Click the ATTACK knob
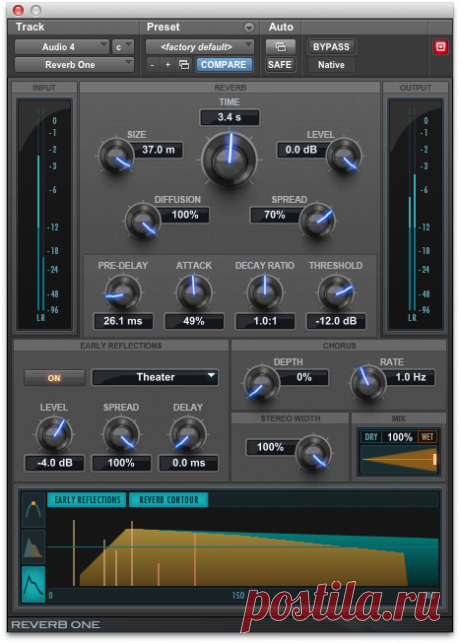This screenshot has height=643, width=460. pos(194,293)
